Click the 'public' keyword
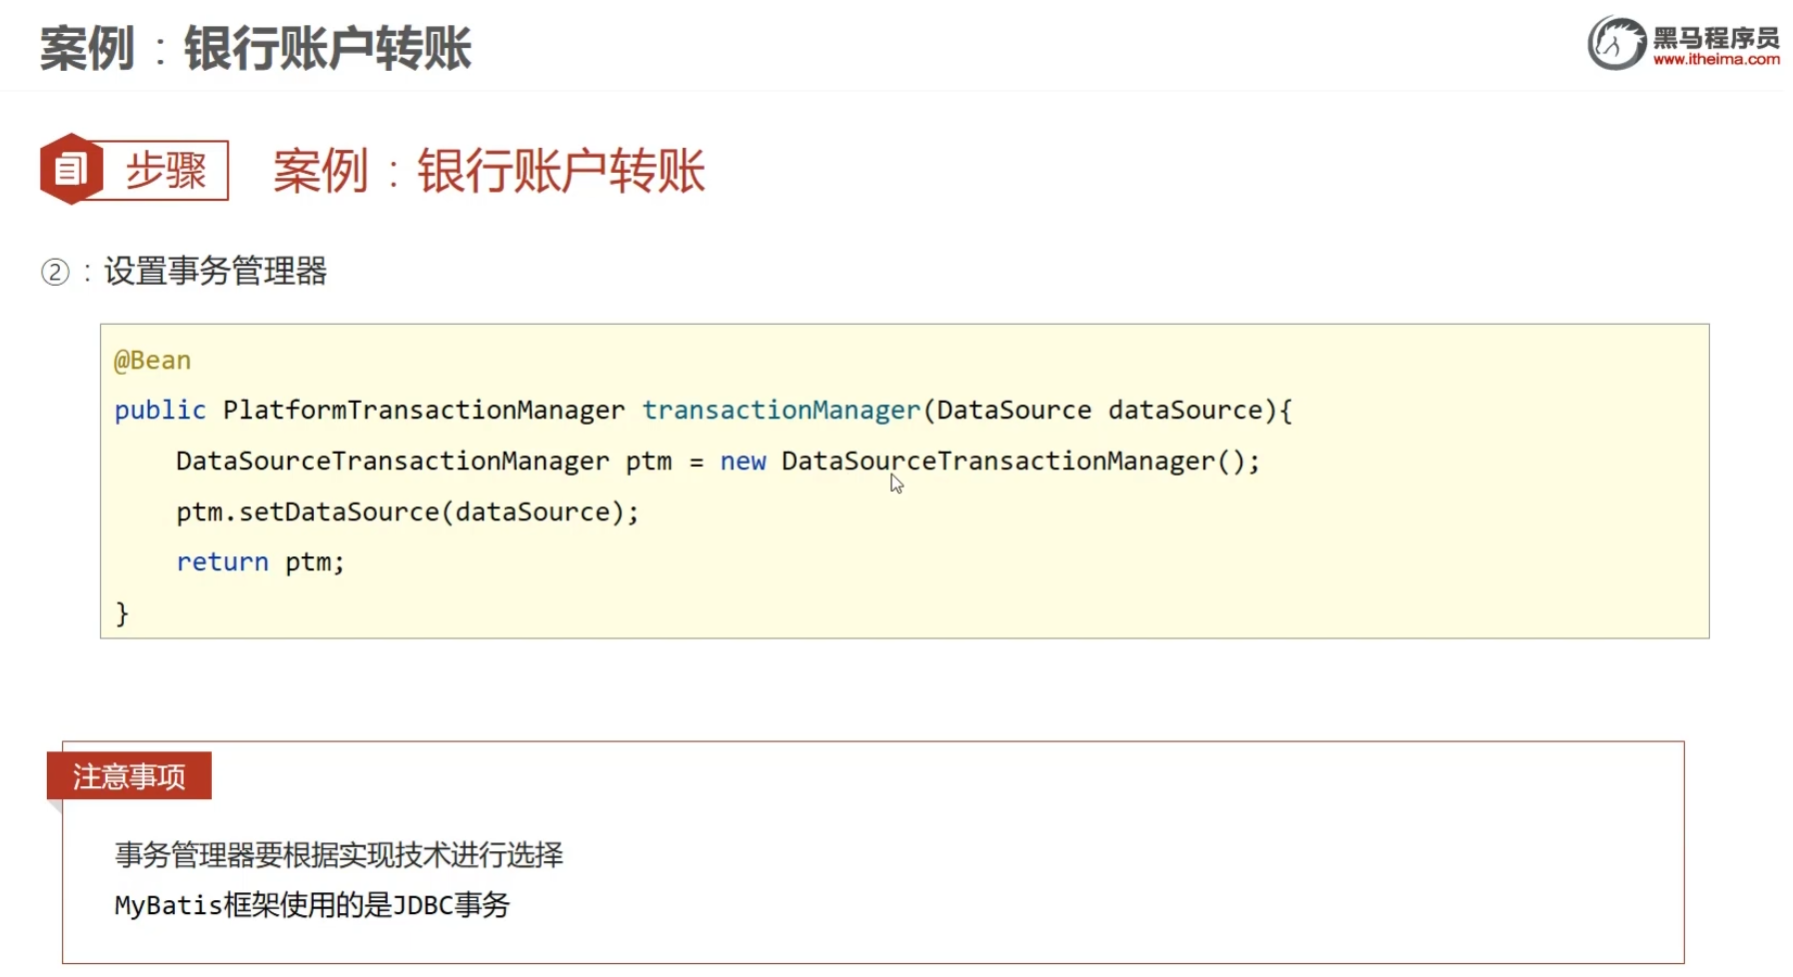 [x=160, y=410]
